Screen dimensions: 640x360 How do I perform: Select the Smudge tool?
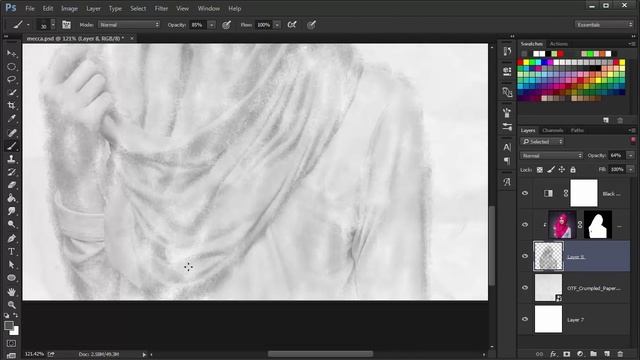point(11,211)
